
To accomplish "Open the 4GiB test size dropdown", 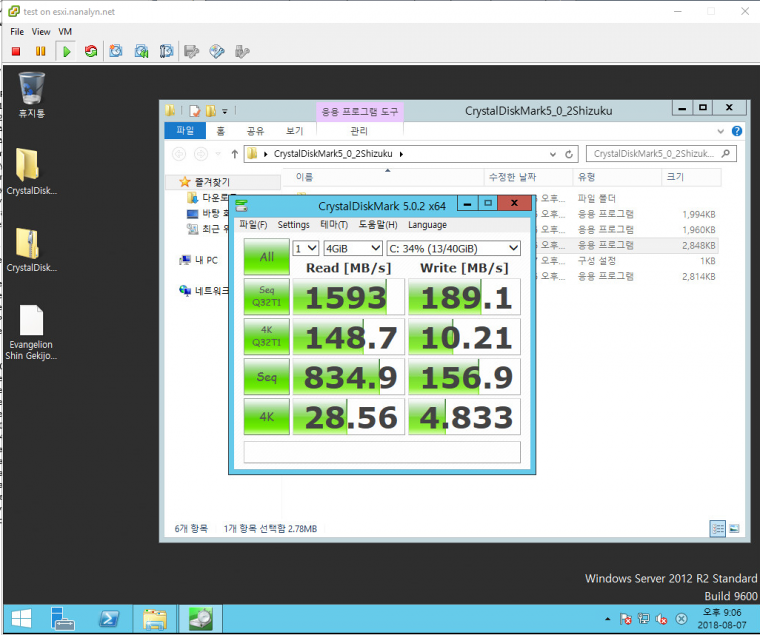I will click(353, 248).
